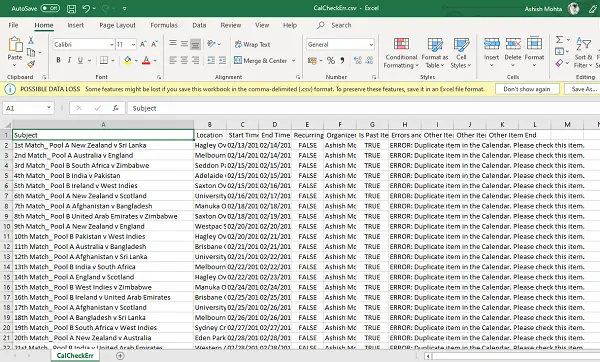Screen dimensions: 600x362
Task: Select the Format Painter brush icon
Action: point(31,64)
